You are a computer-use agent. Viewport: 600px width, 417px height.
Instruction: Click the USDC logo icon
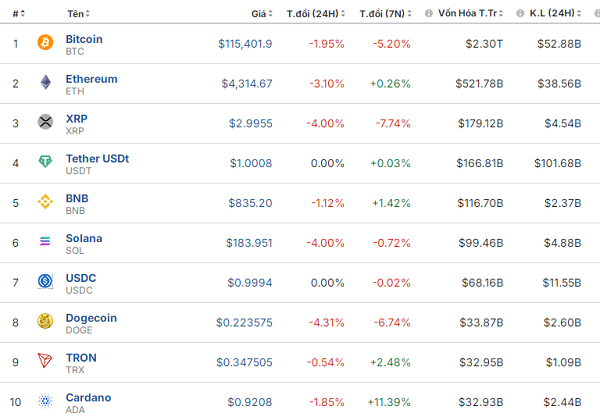click(45, 281)
